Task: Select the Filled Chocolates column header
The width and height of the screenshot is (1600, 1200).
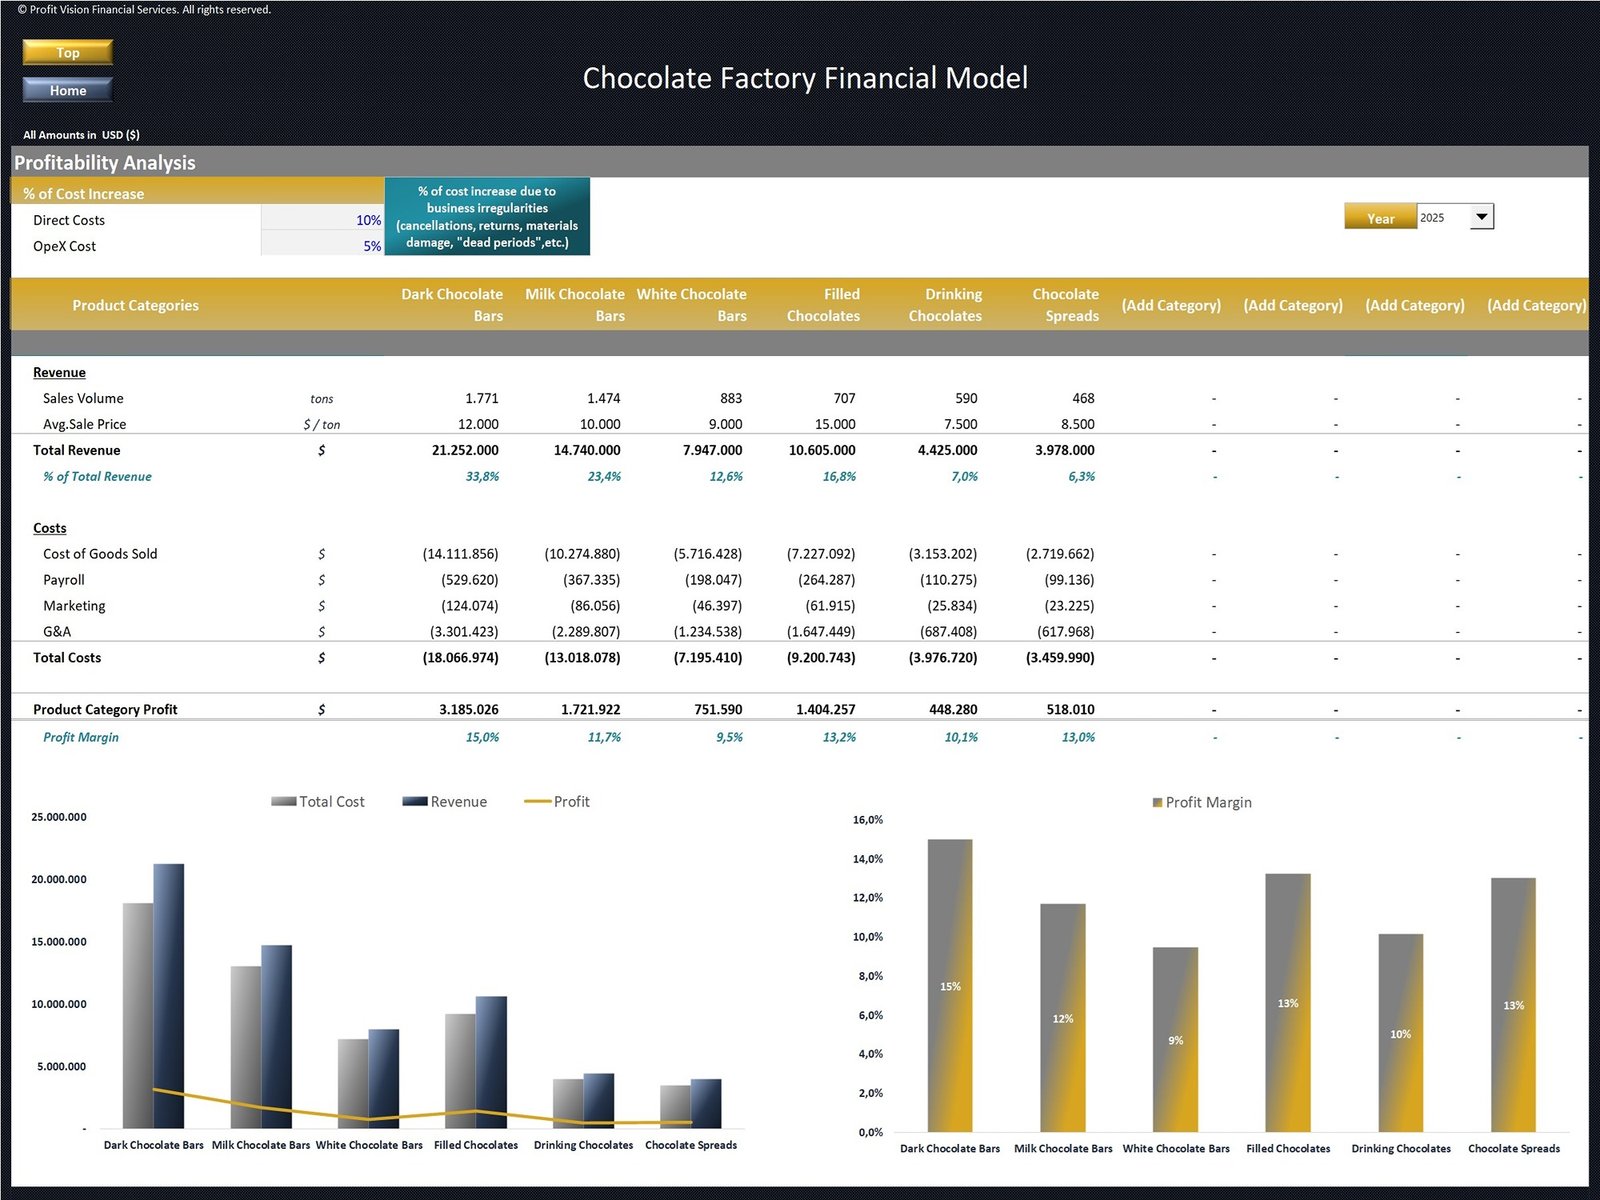Action: pyautogui.click(x=823, y=305)
